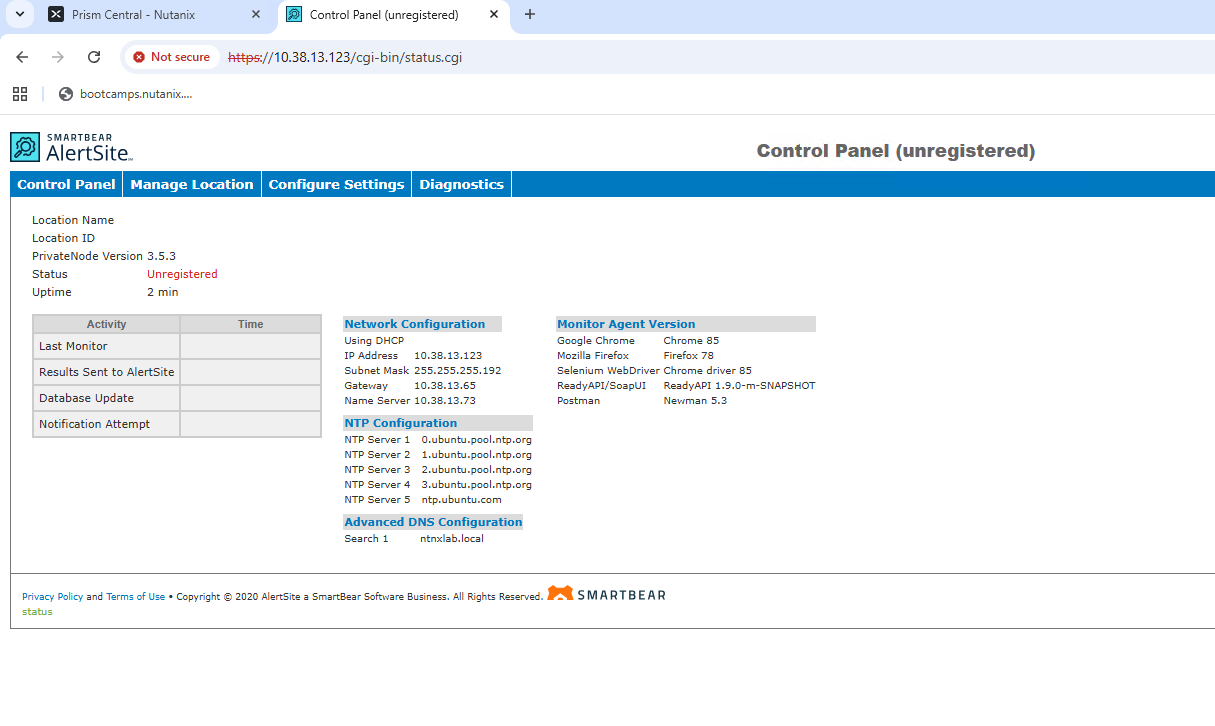Click the Mozilla Firefox version Firefox 78

tap(689, 356)
